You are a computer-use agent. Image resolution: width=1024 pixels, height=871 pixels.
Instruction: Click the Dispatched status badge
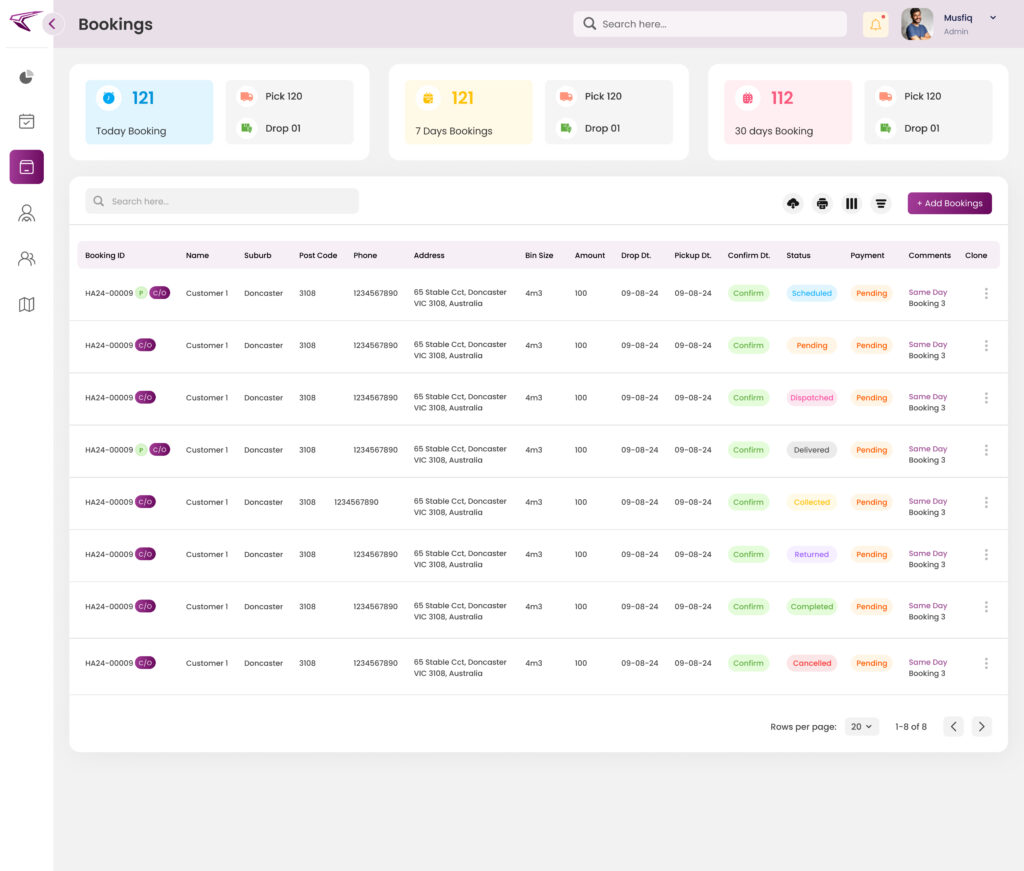click(x=811, y=398)
